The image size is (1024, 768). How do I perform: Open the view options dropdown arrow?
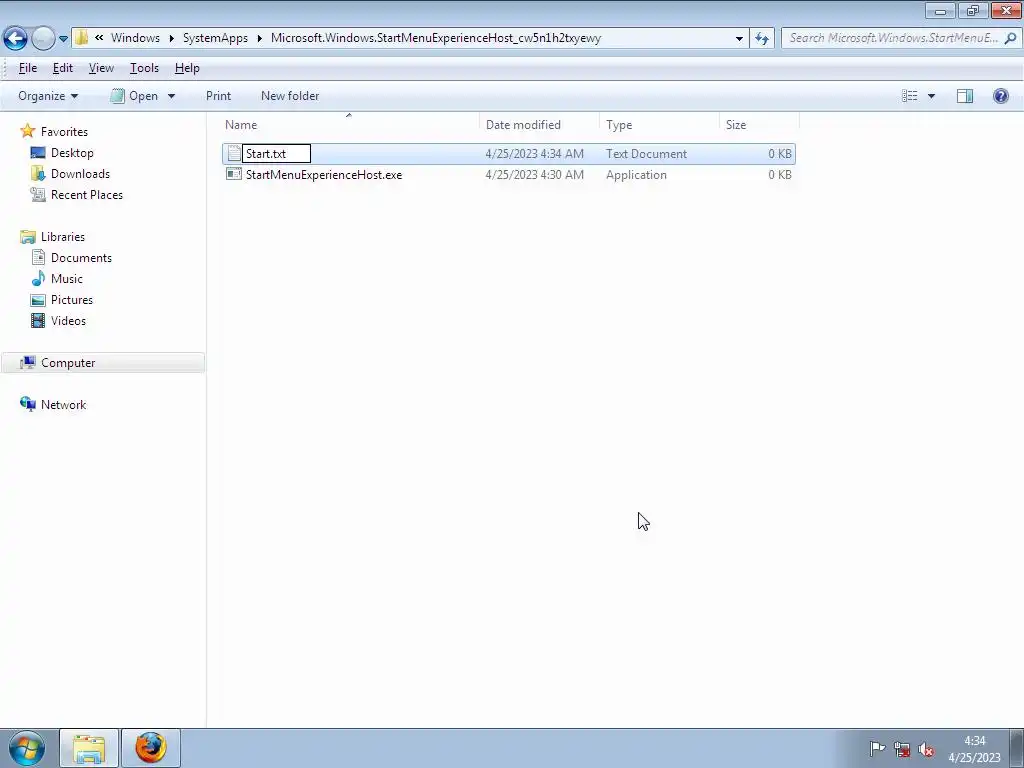point(931,96)
